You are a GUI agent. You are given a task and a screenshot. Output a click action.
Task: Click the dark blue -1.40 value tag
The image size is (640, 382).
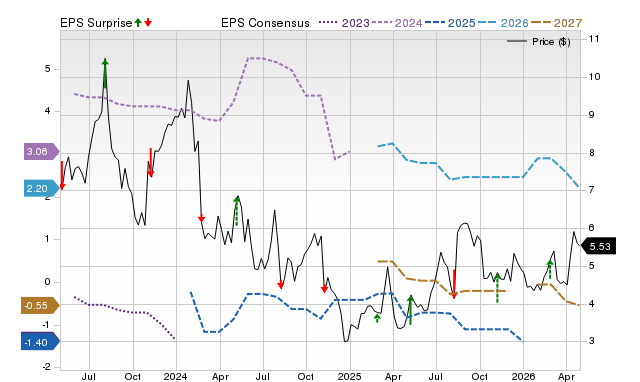coord(40,342)
